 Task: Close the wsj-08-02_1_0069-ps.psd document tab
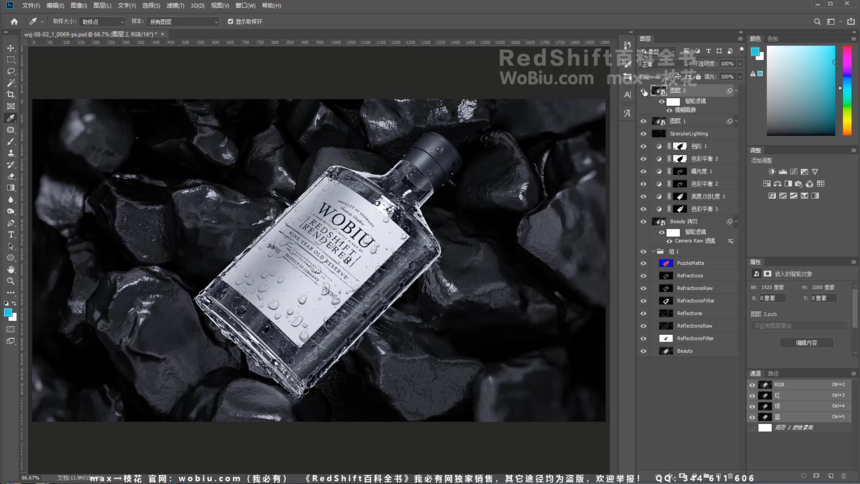(162, 34)
